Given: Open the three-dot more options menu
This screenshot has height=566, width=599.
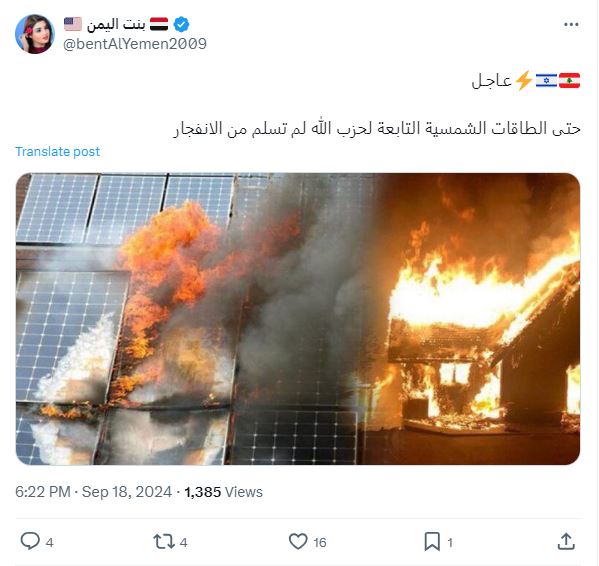Looking at the screenshot, I should click(x=571, y=24).
